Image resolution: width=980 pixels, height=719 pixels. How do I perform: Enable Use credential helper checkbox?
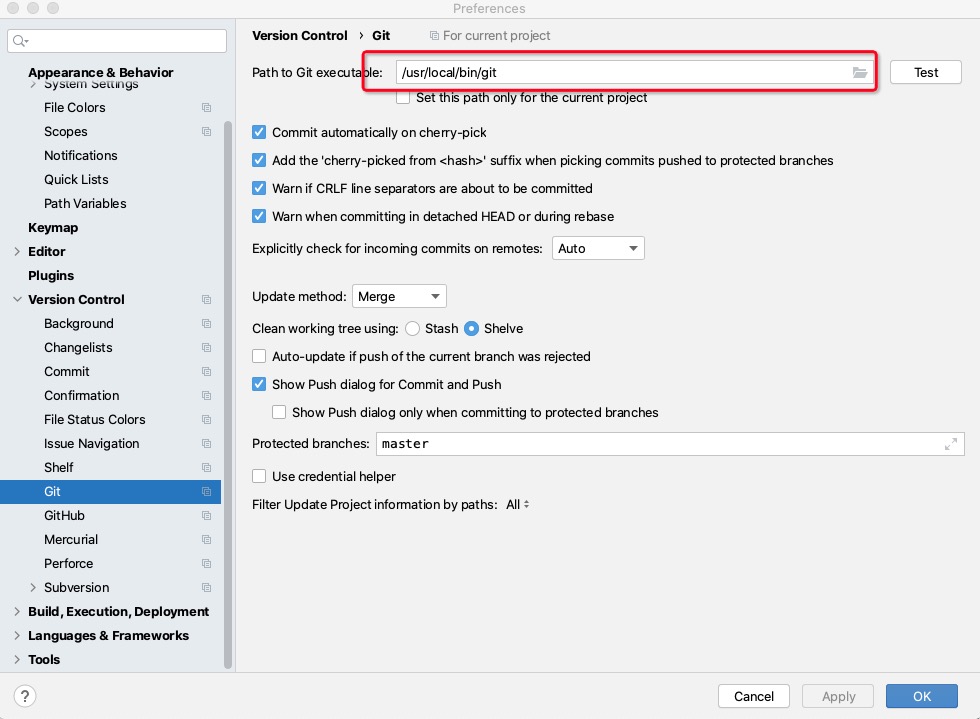pyautogui.click(x=260, y=476)
